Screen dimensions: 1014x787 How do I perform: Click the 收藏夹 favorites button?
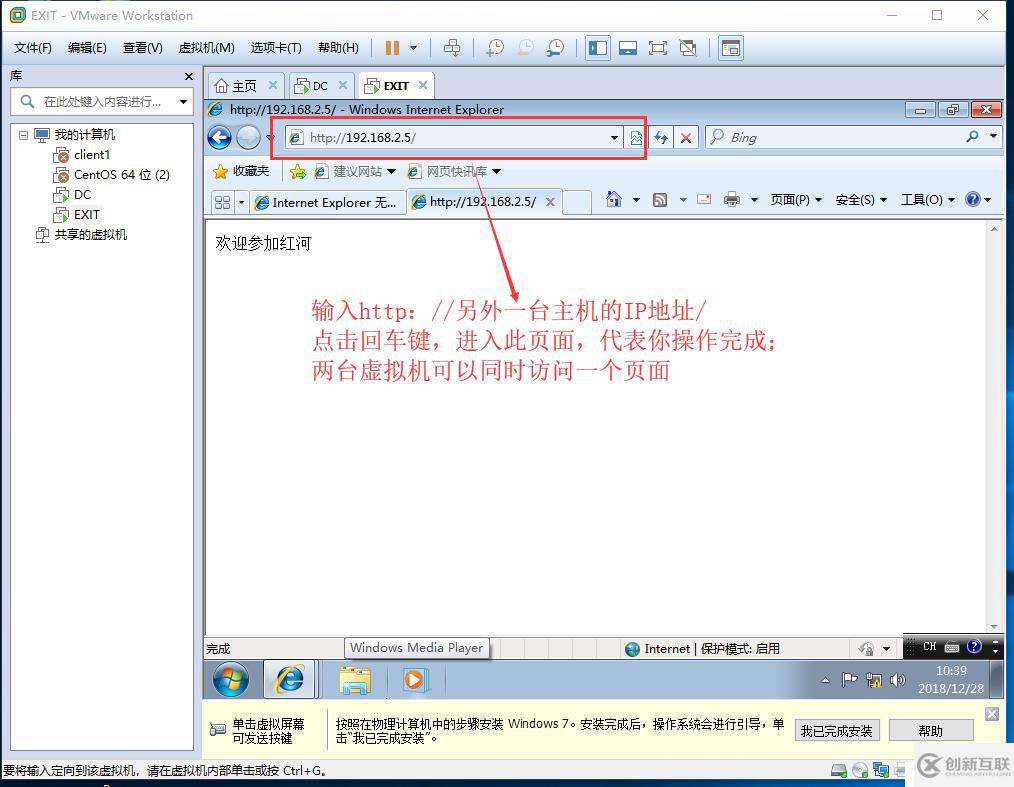click(241, 171)
